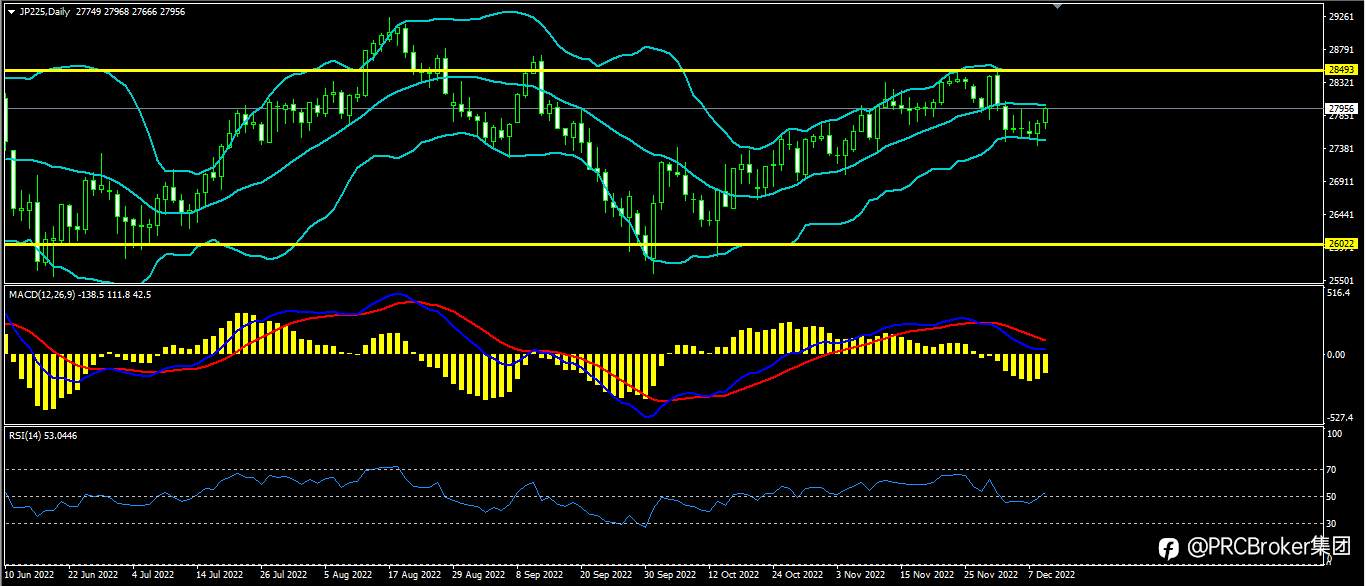
Task: Click the 29261 price scale value
Action: point(1340,16)
